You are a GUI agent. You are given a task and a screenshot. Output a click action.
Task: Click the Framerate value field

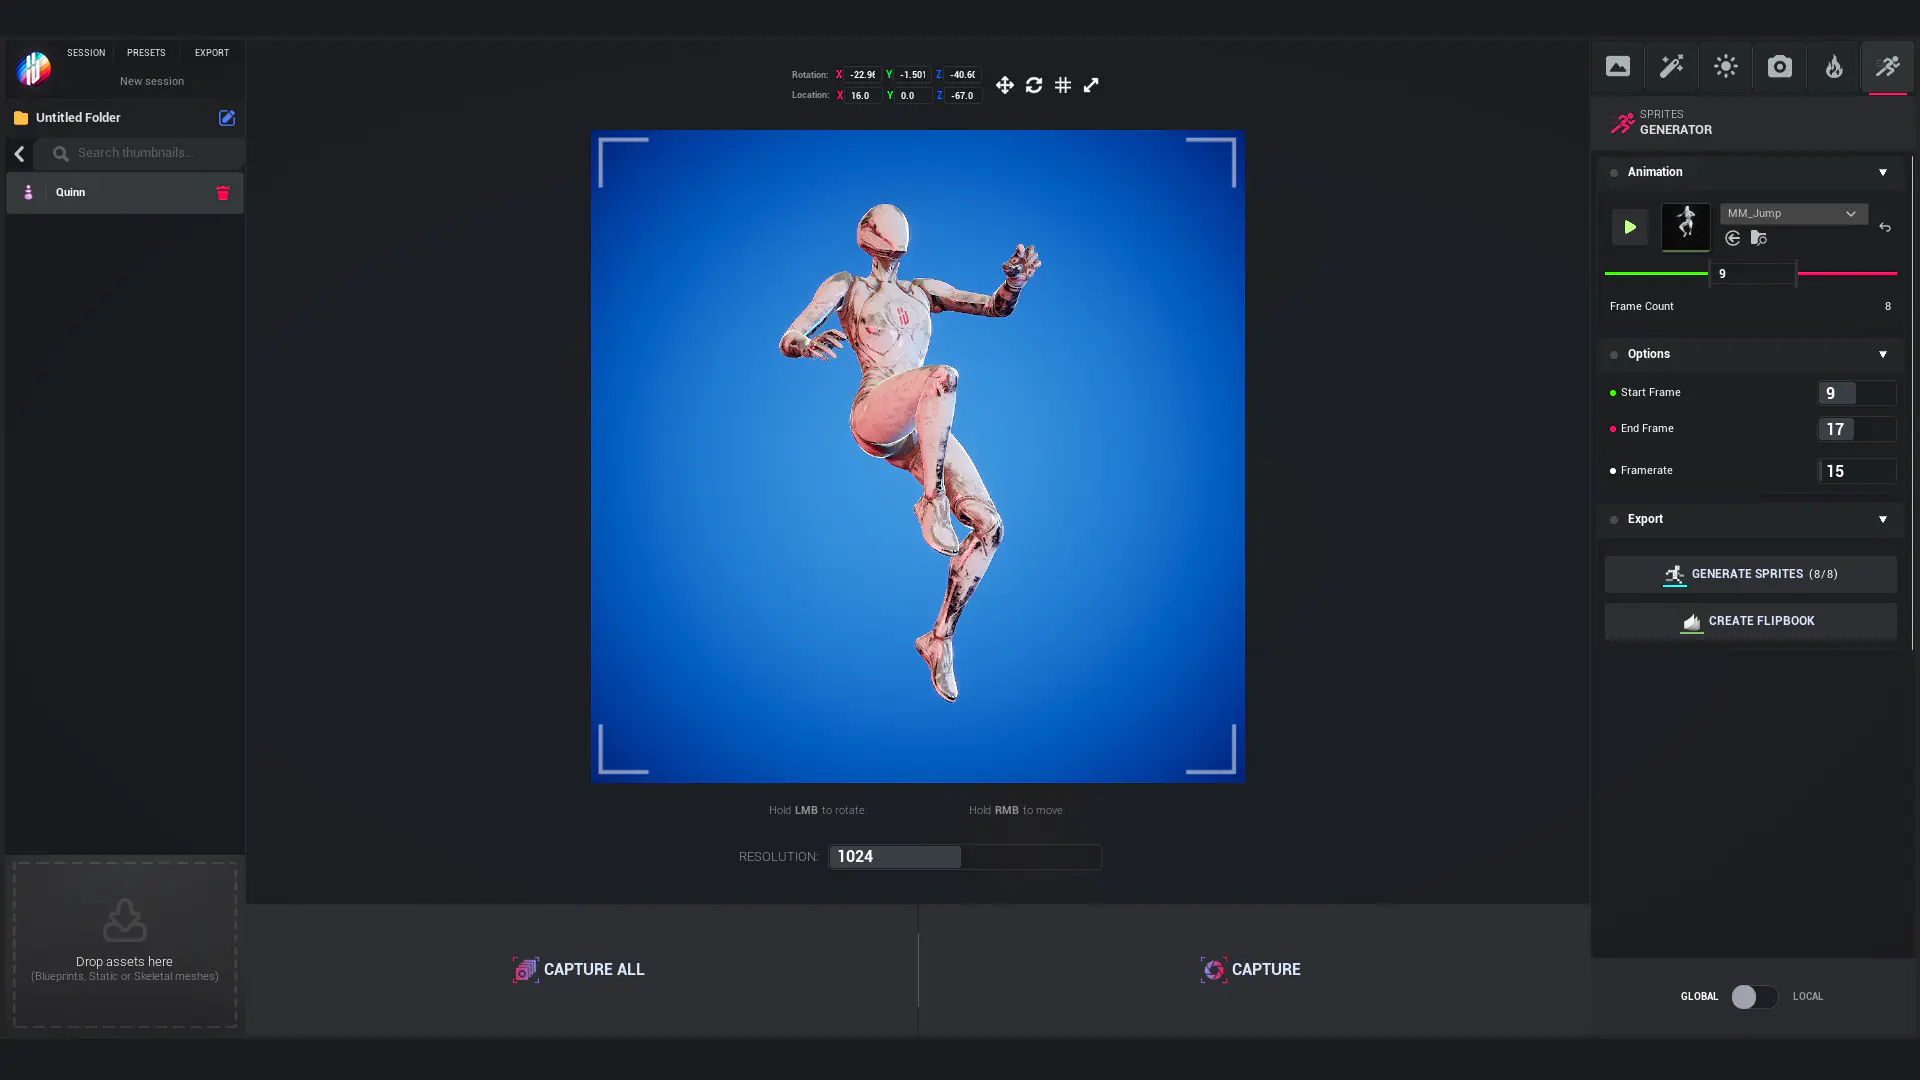click(x=1856, y=472)
